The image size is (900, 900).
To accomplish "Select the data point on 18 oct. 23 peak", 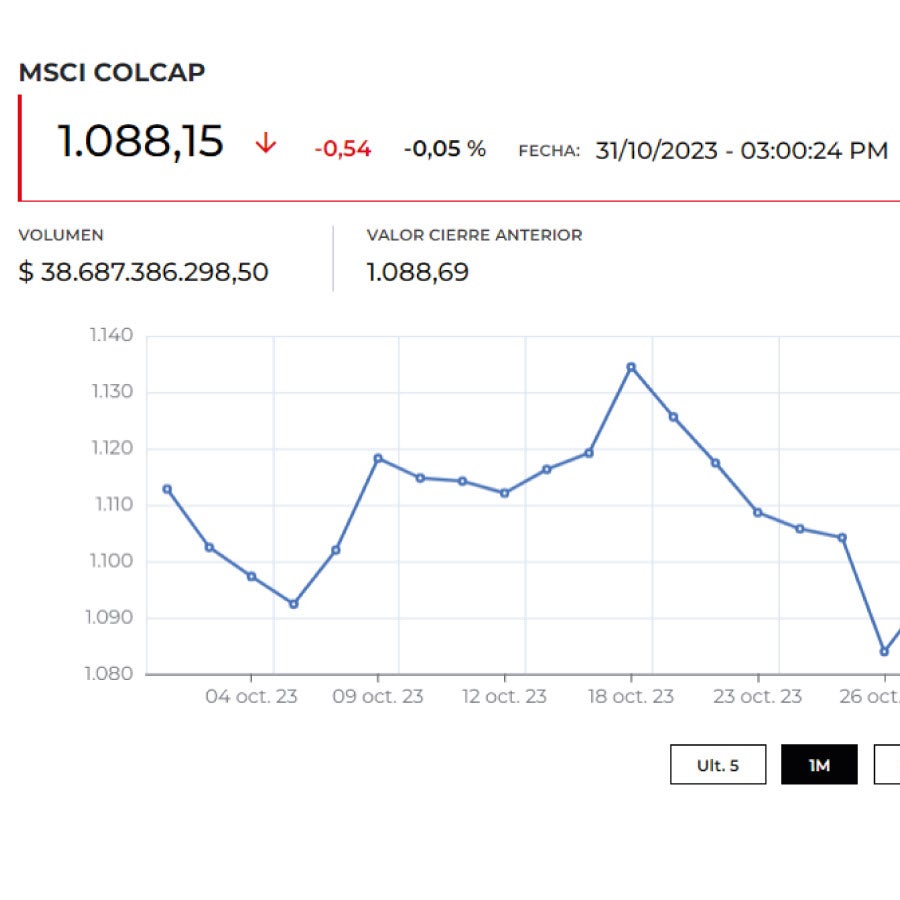I will click(x=631, y=367).
